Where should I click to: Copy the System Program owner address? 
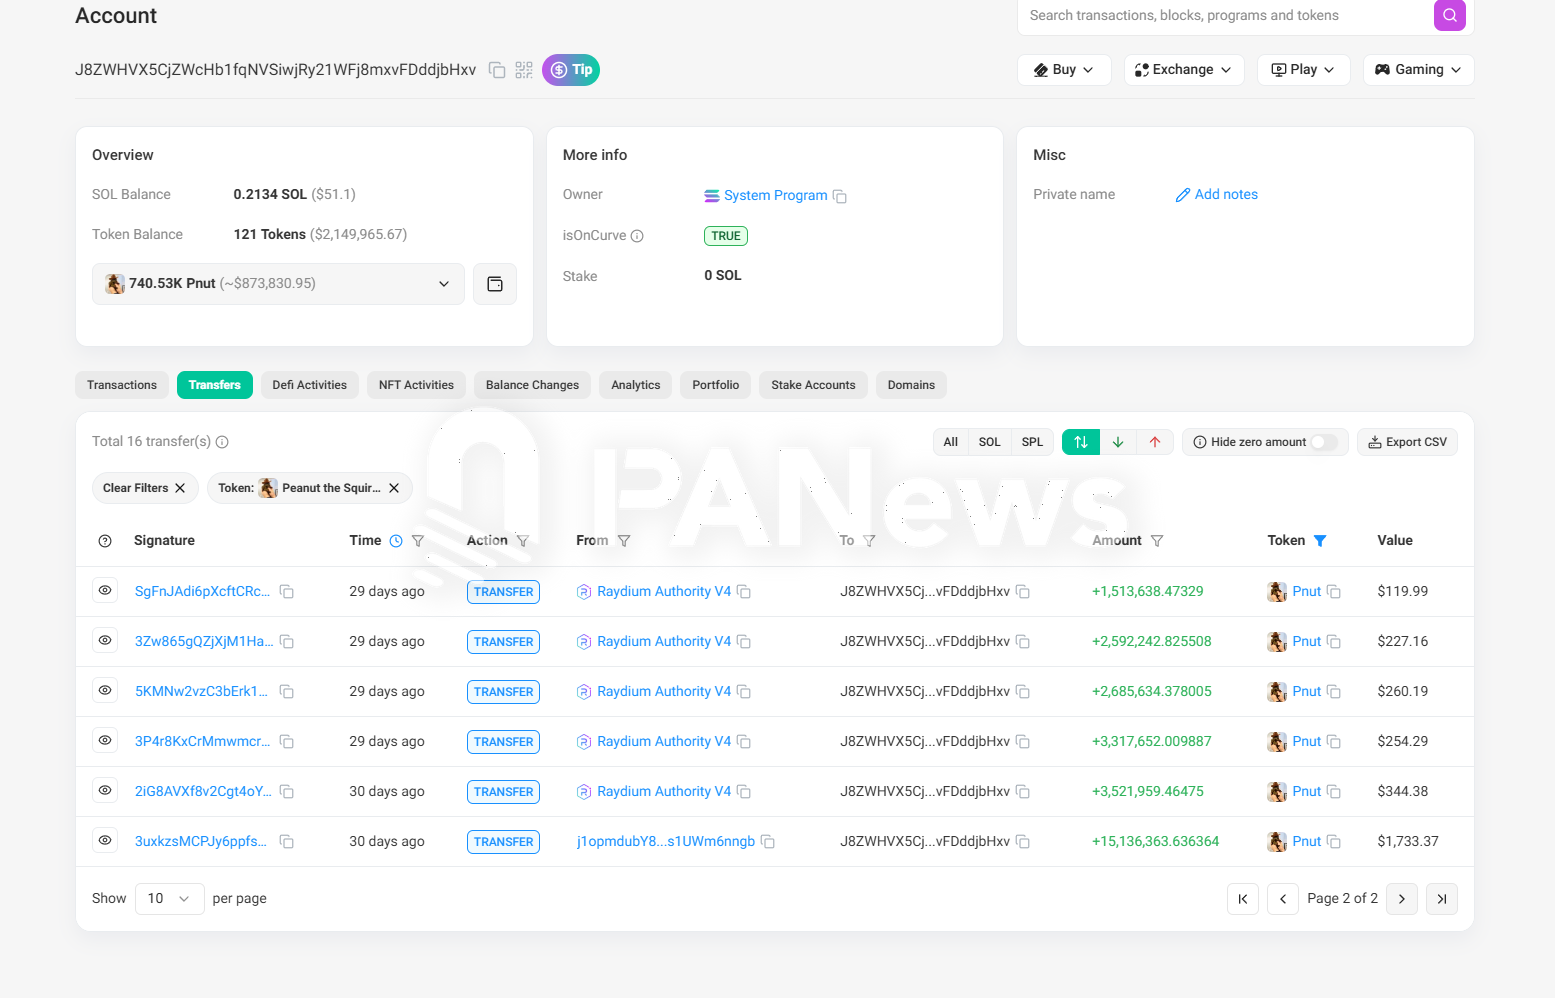[x=840, y=197]
